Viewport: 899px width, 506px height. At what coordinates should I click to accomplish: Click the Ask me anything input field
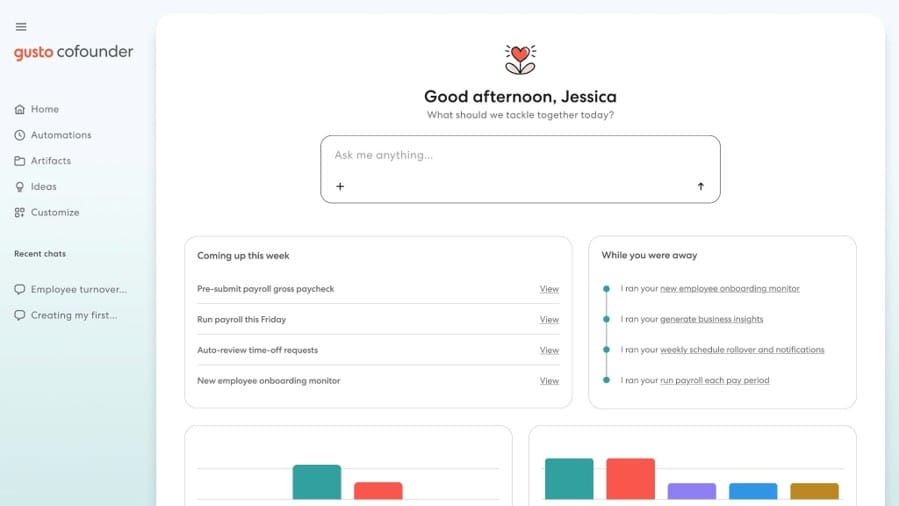click(520, 169)
